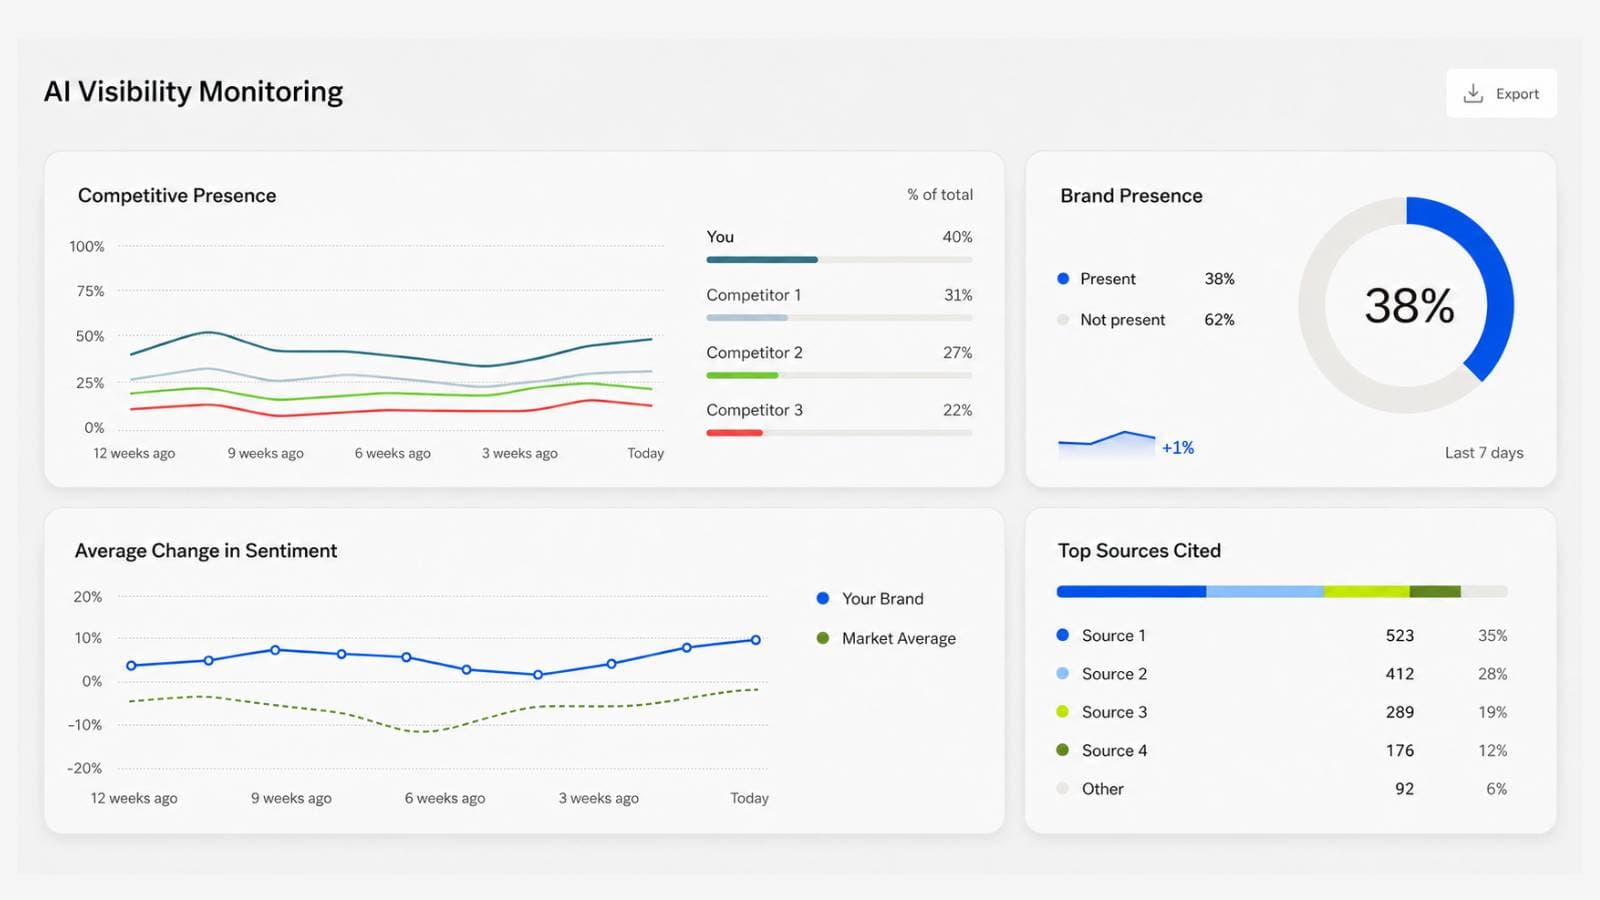Click the '523' count for Source 1
The width and height of the screenshot is (1600, 900).
tap(1400, 636)
